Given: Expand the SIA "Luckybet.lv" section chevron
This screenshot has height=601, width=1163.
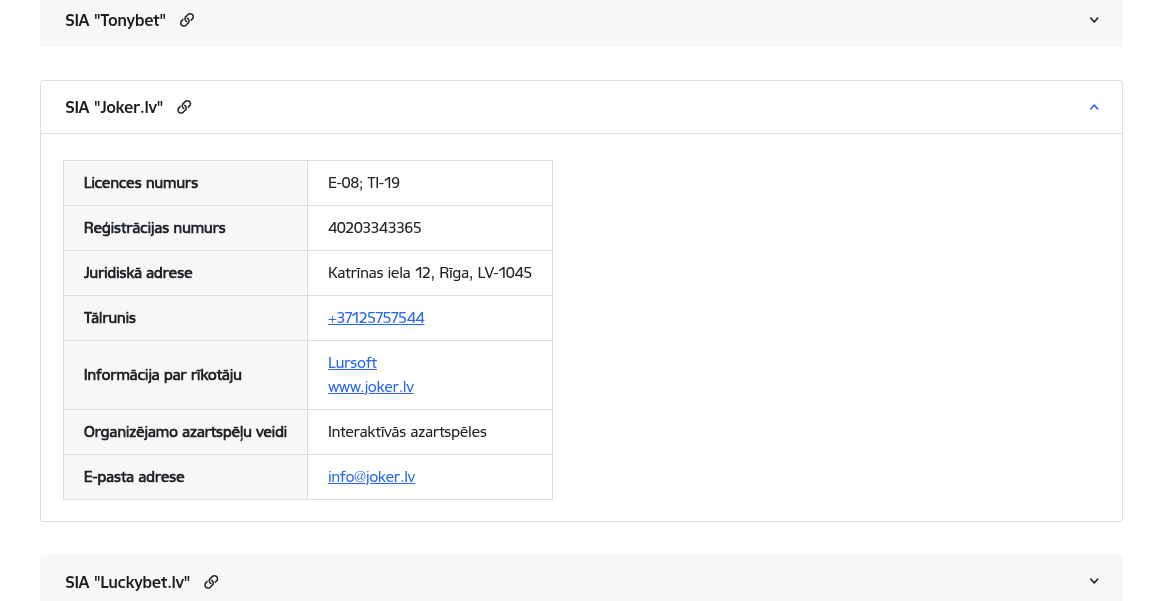Looking at the screenshot, I should coord(1094,581).
